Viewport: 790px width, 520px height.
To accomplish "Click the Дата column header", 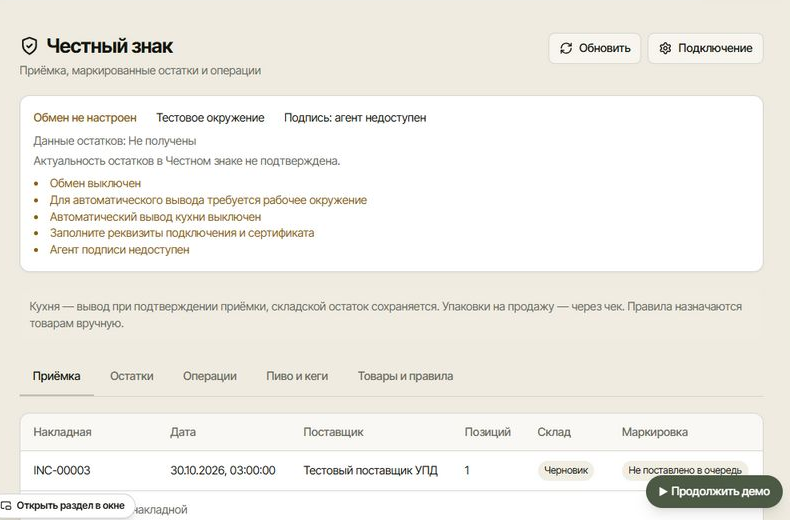I will tap(183, 432).
